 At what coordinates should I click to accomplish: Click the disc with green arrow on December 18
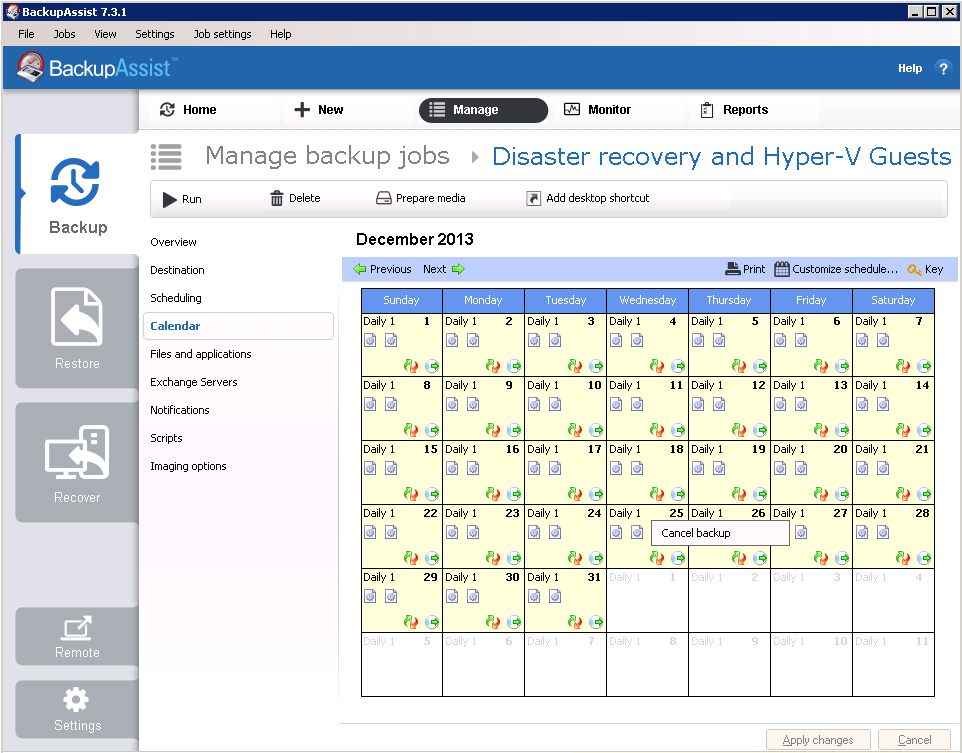click(x=678, y=493)
